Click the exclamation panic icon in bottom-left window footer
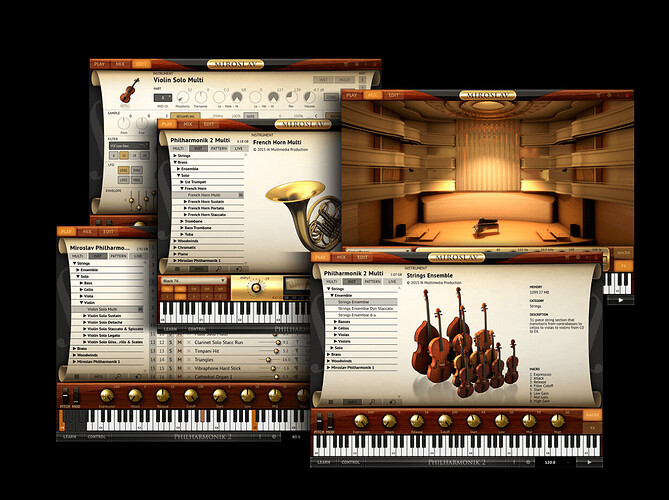Screen dimensions: 669x500 (260, 436)
